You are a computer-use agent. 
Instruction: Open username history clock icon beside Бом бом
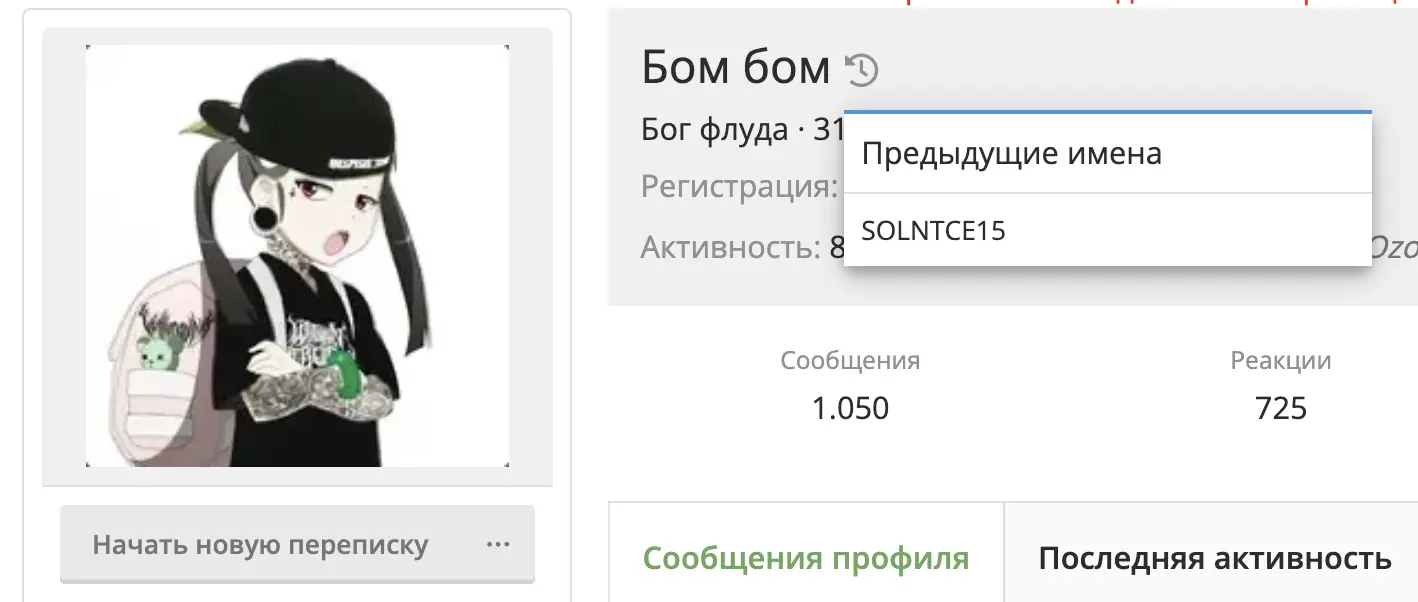click(x=862, y=69)
